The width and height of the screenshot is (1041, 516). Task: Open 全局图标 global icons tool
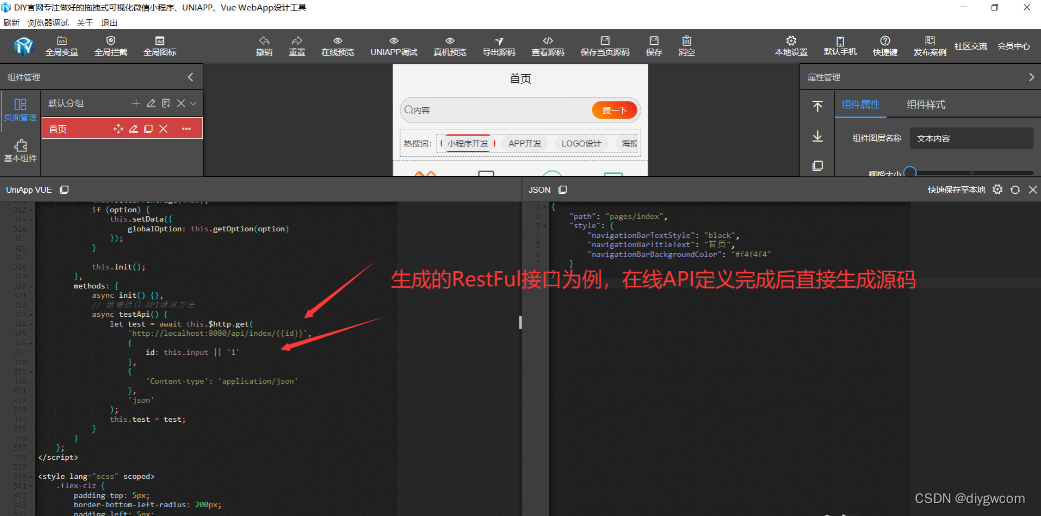pyautogui.click(x=160, y=46)
